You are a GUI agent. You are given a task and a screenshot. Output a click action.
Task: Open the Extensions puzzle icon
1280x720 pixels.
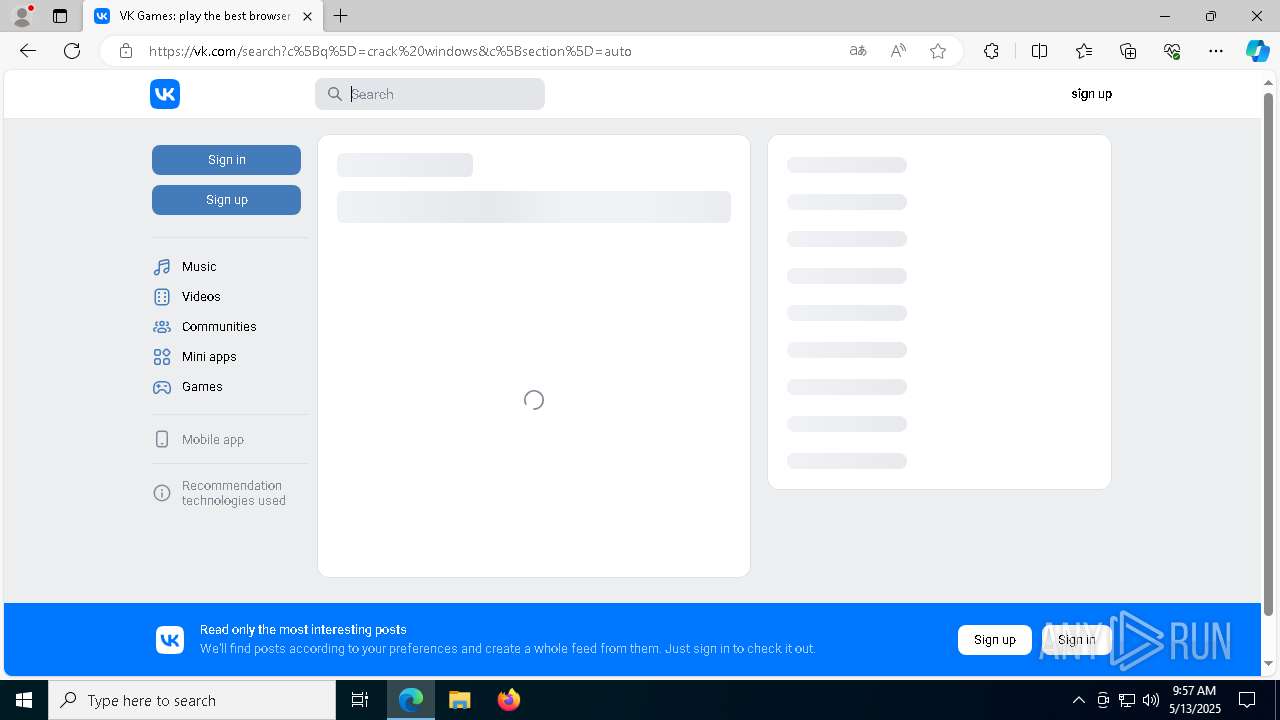coord(991,51)
